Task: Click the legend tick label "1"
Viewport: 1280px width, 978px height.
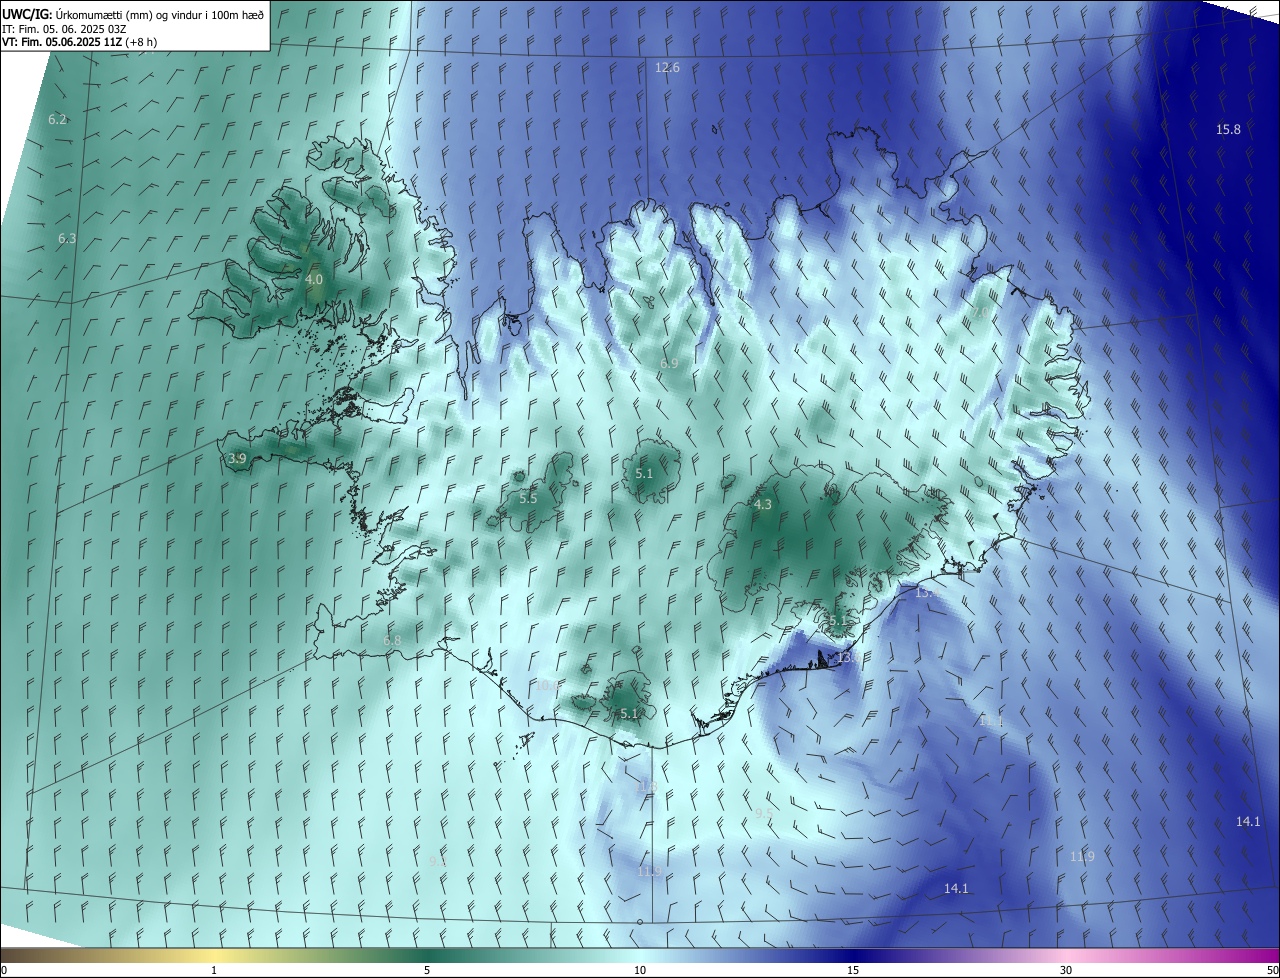Action: [214, 970]
